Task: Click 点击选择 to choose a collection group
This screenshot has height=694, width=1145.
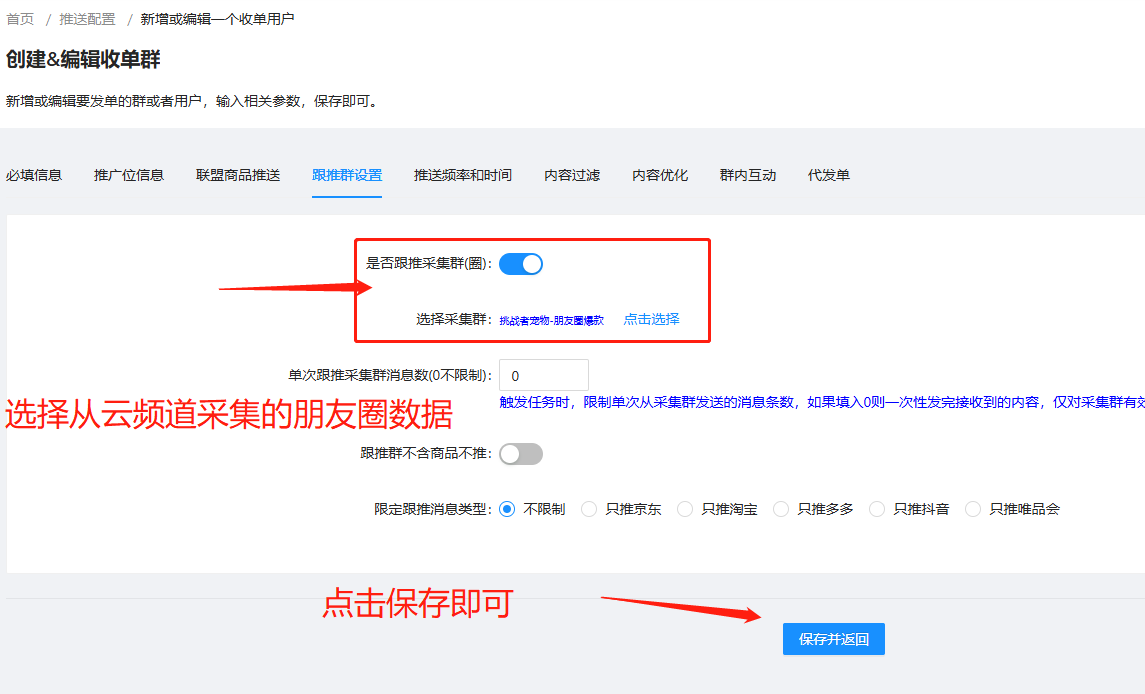Action: click(x=652, y=319)
